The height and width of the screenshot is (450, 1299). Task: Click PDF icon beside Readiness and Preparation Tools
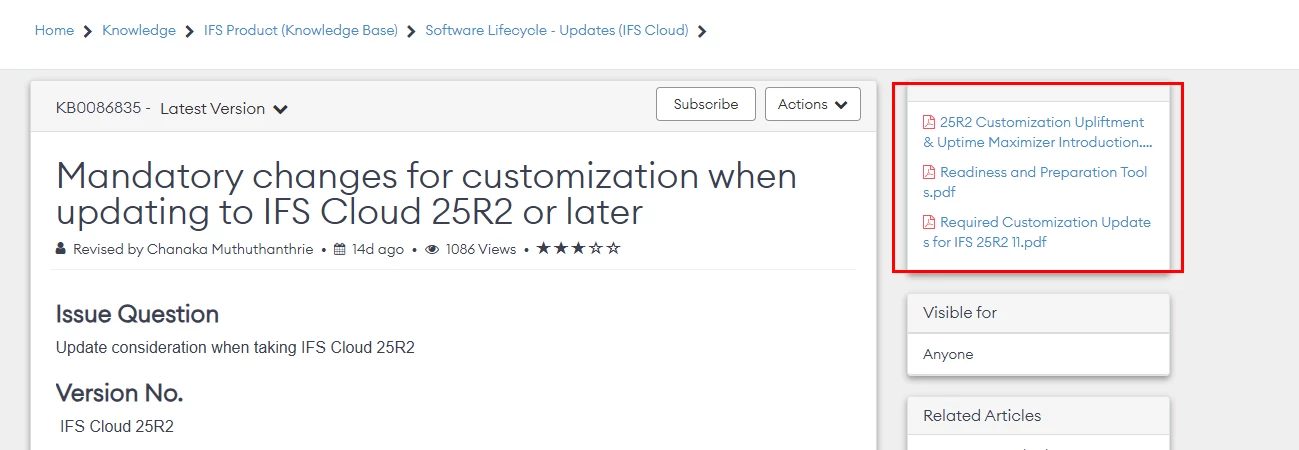pos(929,172)
